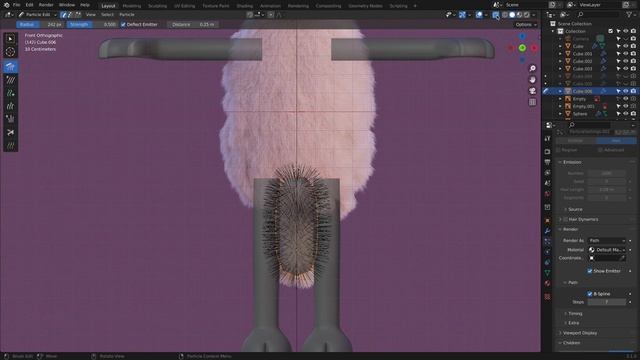Open the Output properties tab icon

547,162
